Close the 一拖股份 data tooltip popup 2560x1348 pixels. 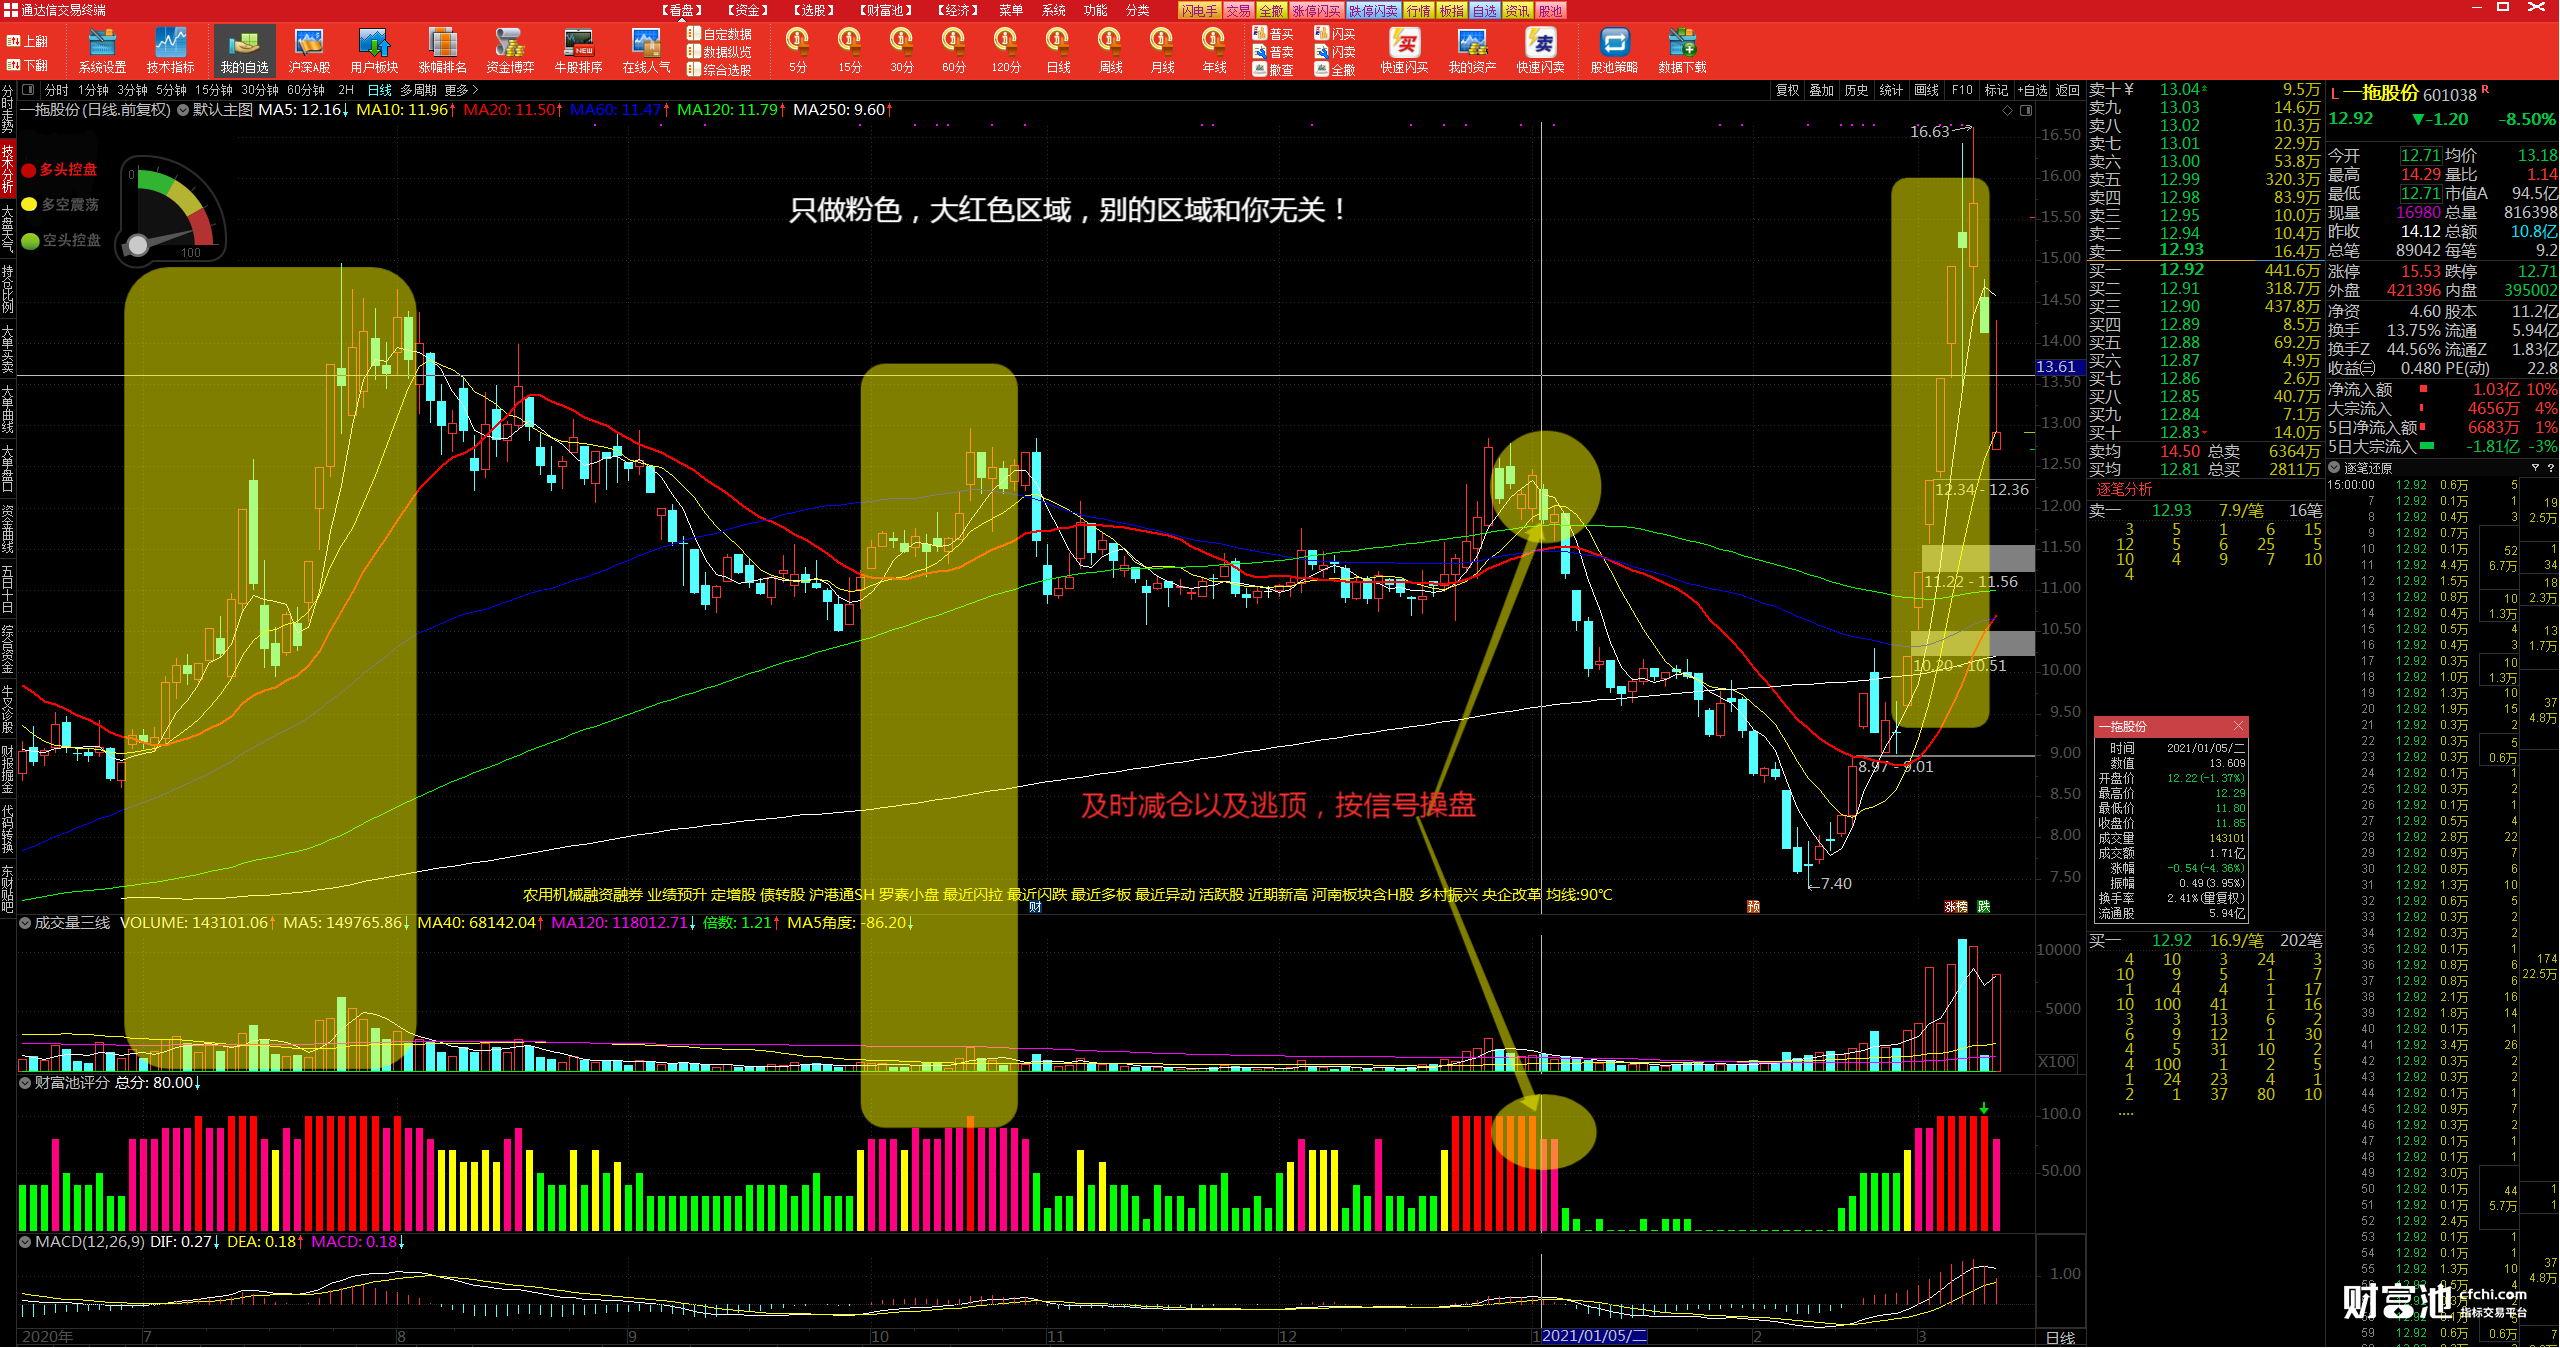[x=2238, y=726]
